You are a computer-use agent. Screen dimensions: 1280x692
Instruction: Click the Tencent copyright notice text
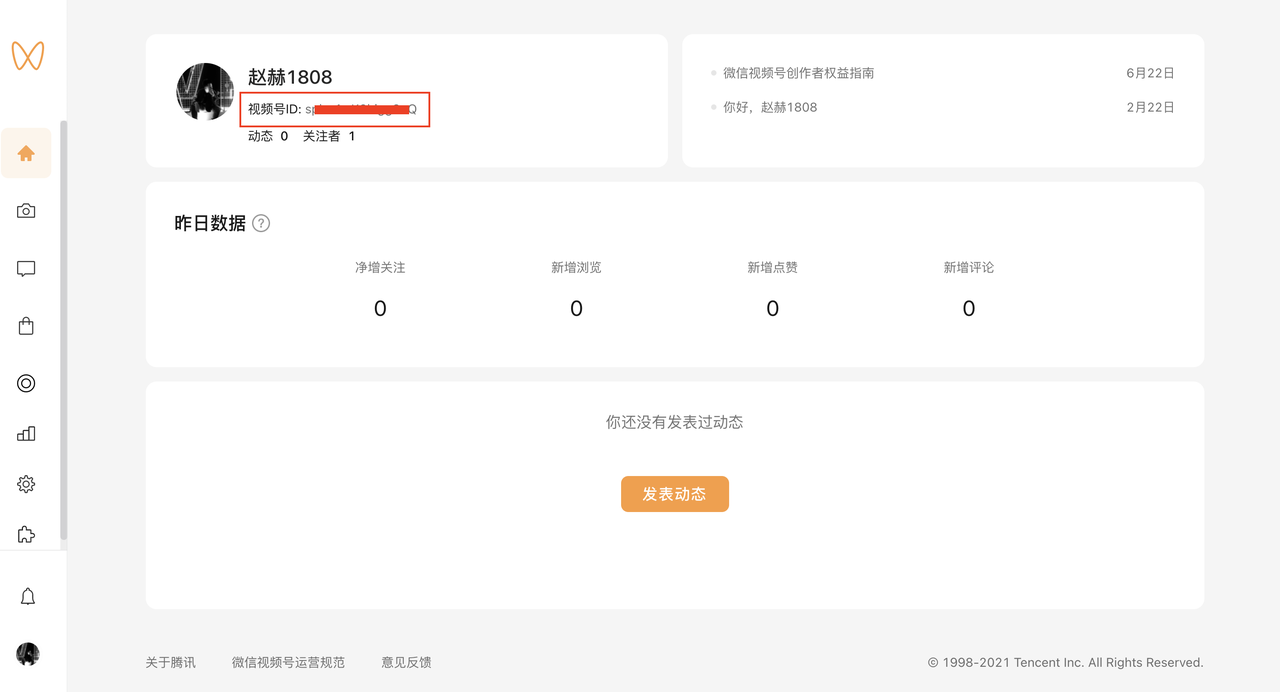click(1066, 662)
